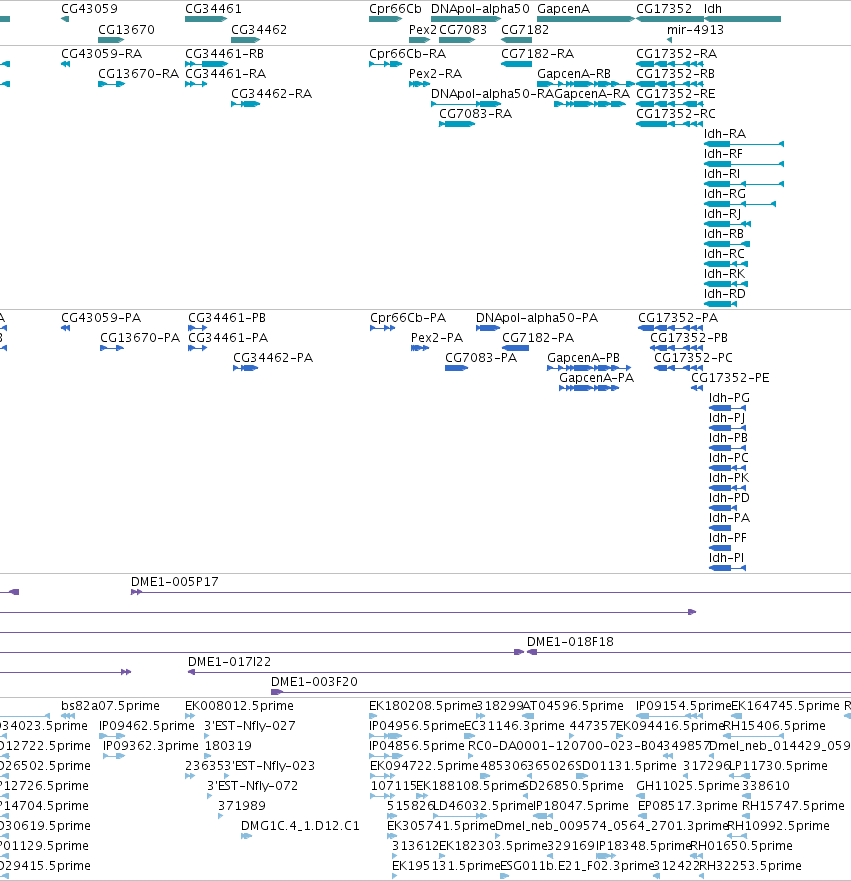
Task: Select transcript CG7083-RA
Action: click(x=475, y=114)
